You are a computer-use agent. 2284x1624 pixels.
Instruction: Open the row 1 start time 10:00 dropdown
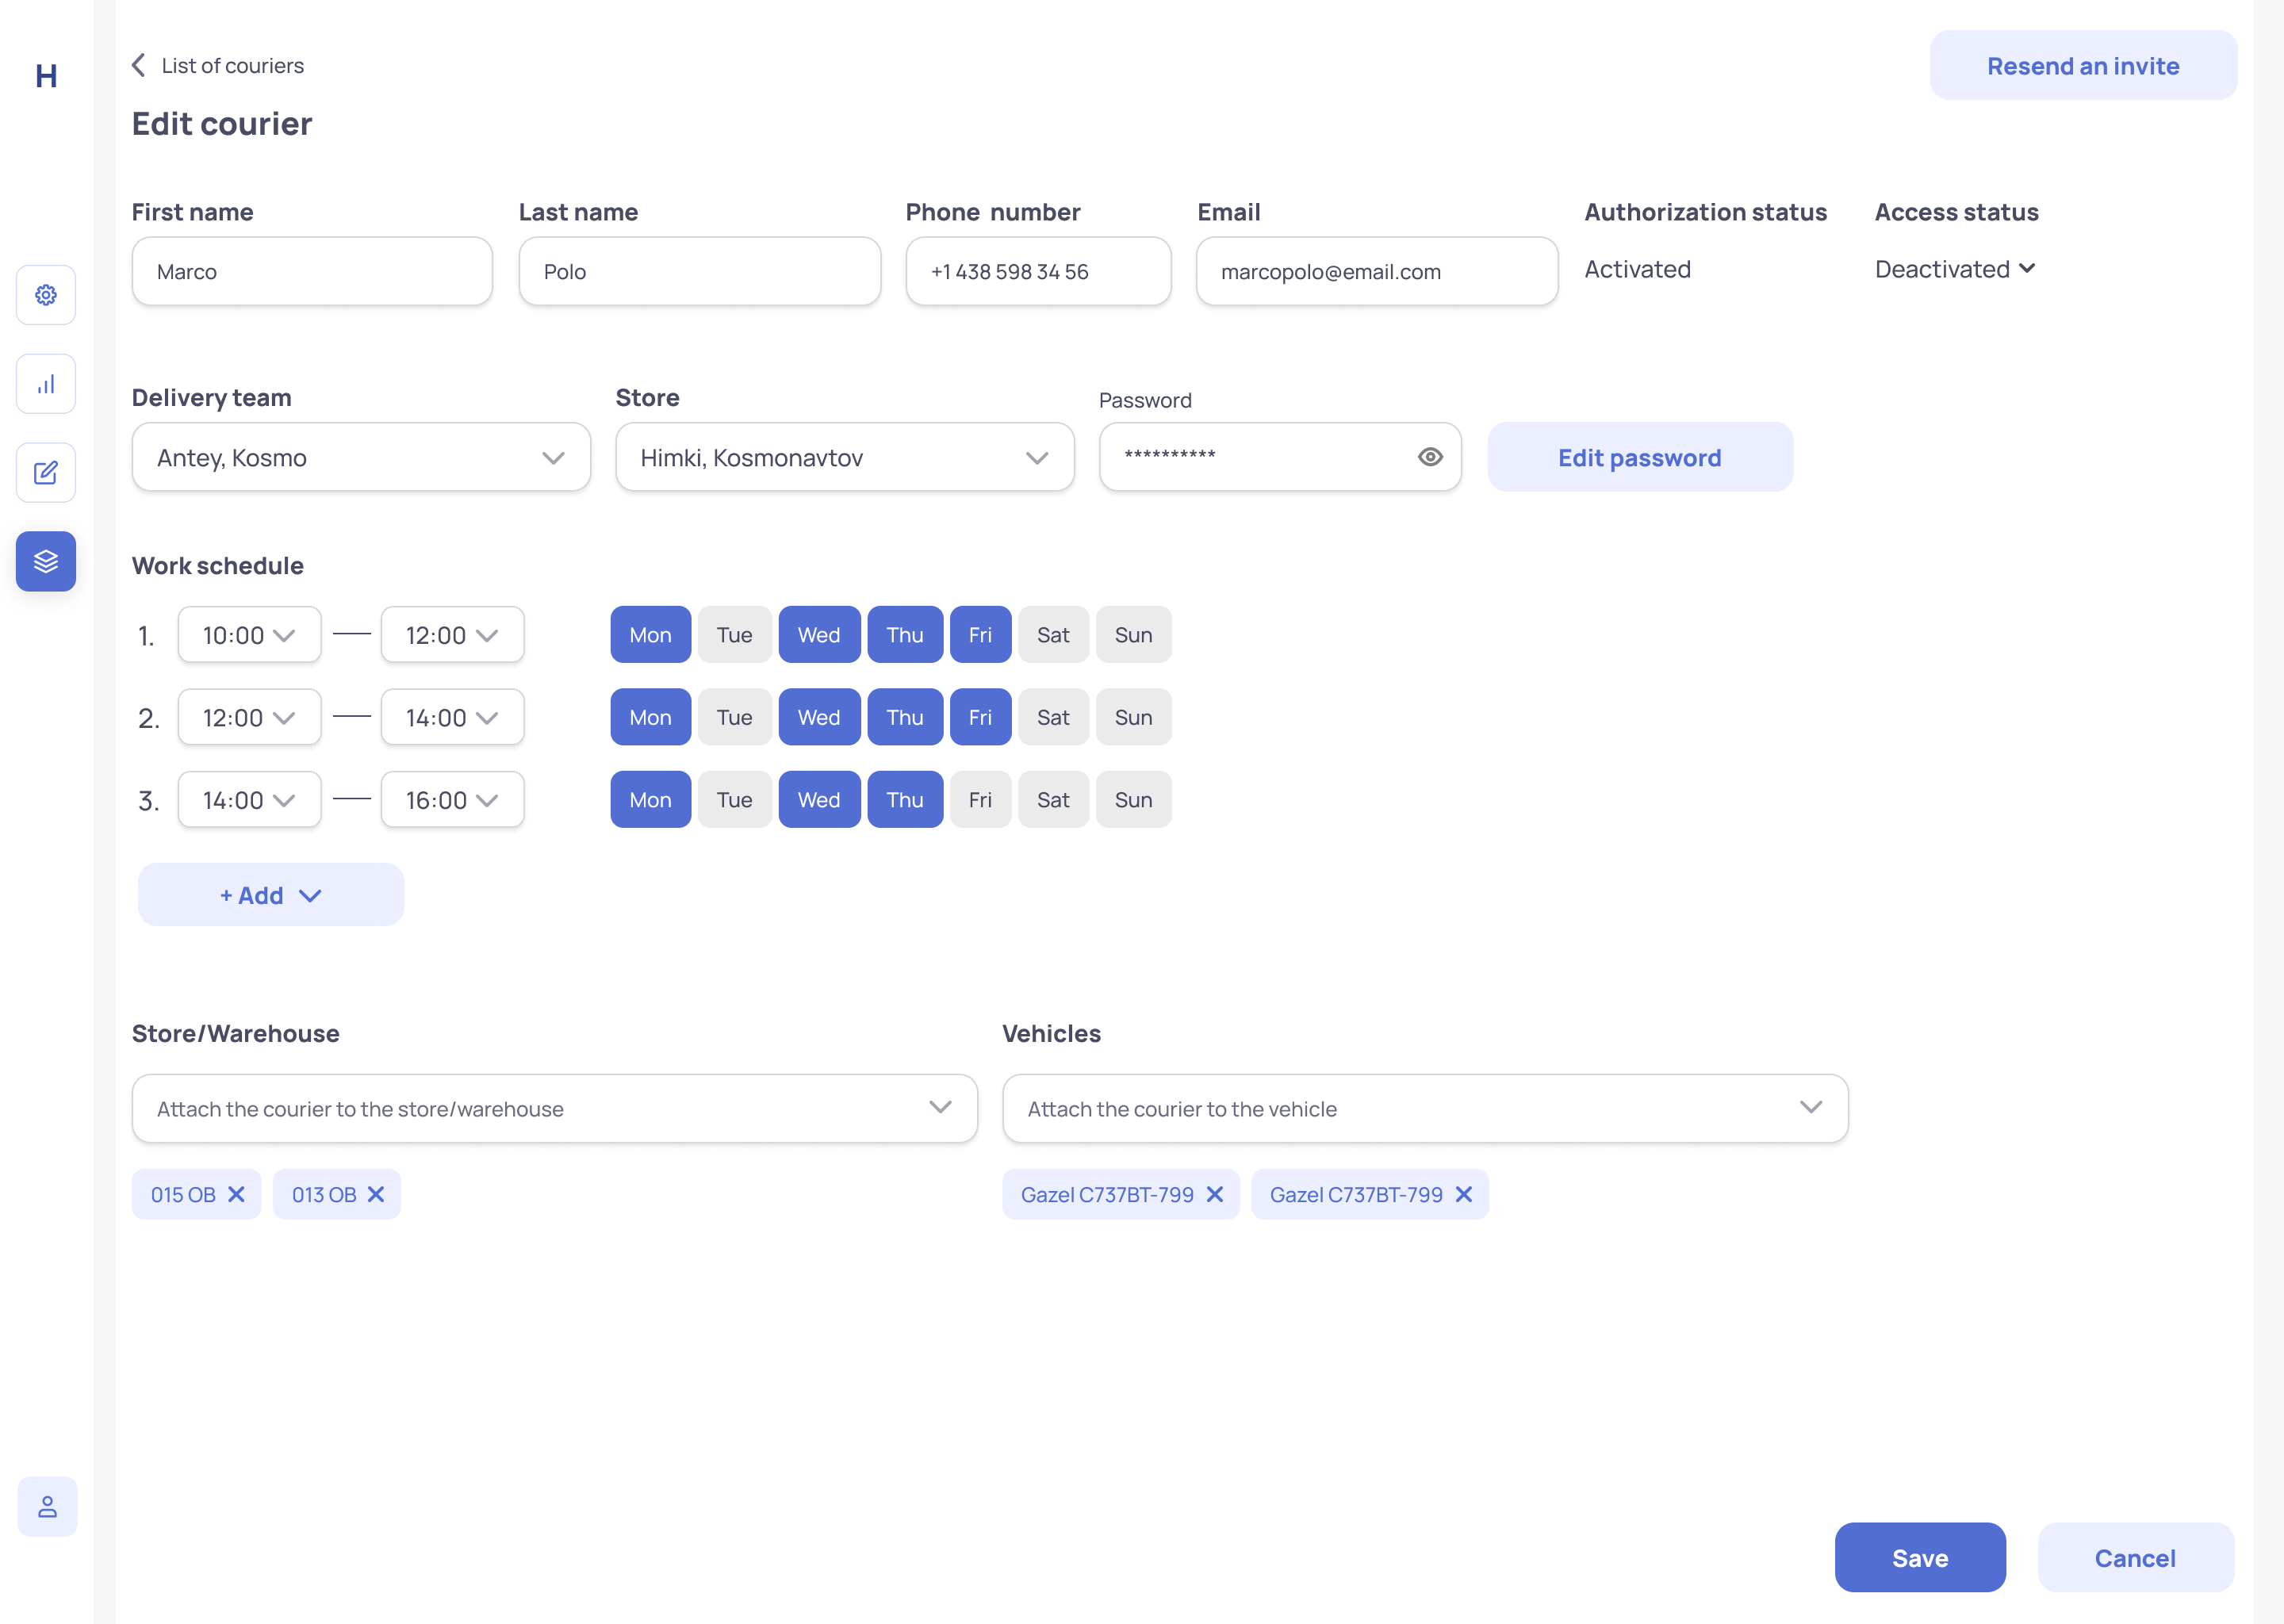pyautogui.click(x=250, y=634)
